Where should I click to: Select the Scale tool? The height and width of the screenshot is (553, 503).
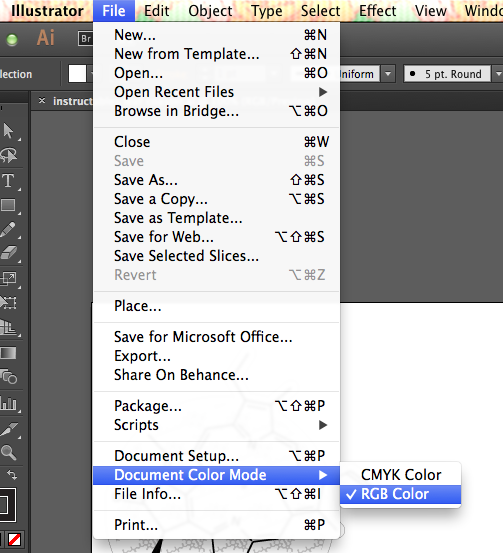point(8,278)
